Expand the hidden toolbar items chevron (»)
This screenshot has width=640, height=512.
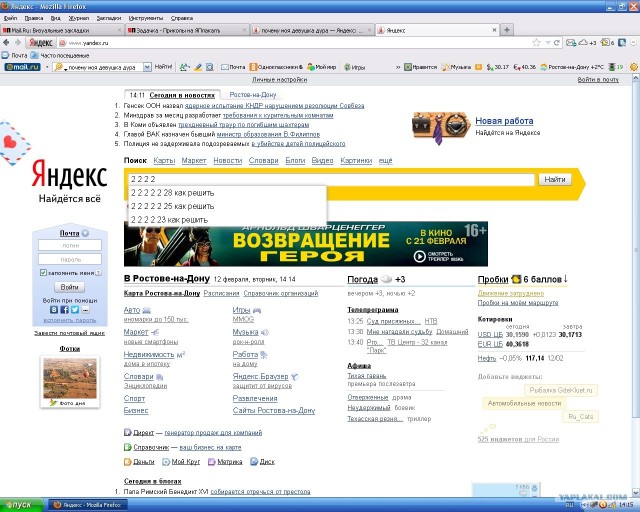(398, 67)
